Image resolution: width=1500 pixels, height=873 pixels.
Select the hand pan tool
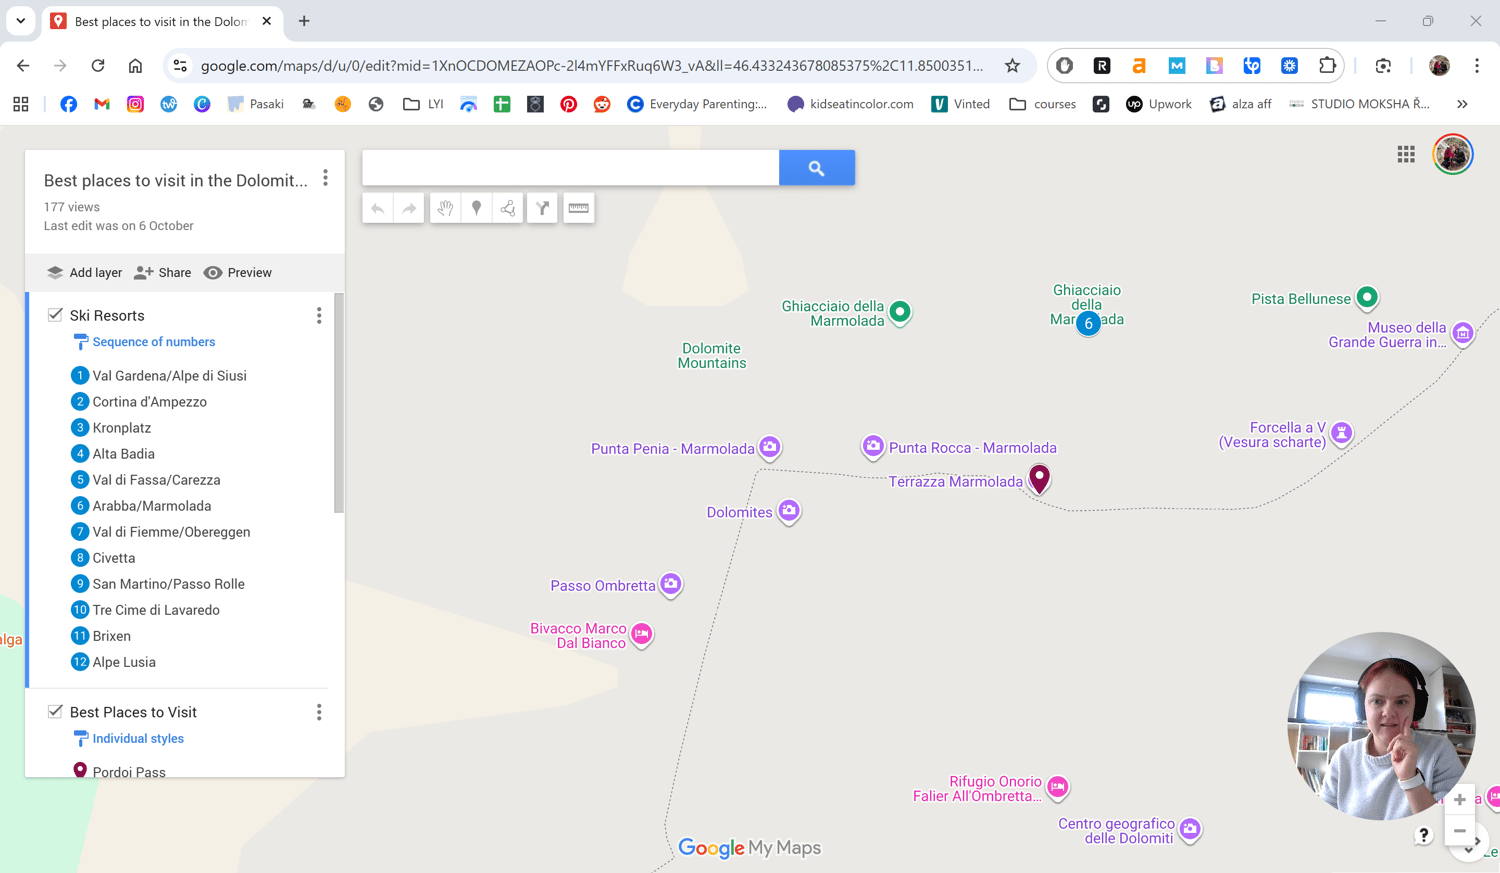445,208
